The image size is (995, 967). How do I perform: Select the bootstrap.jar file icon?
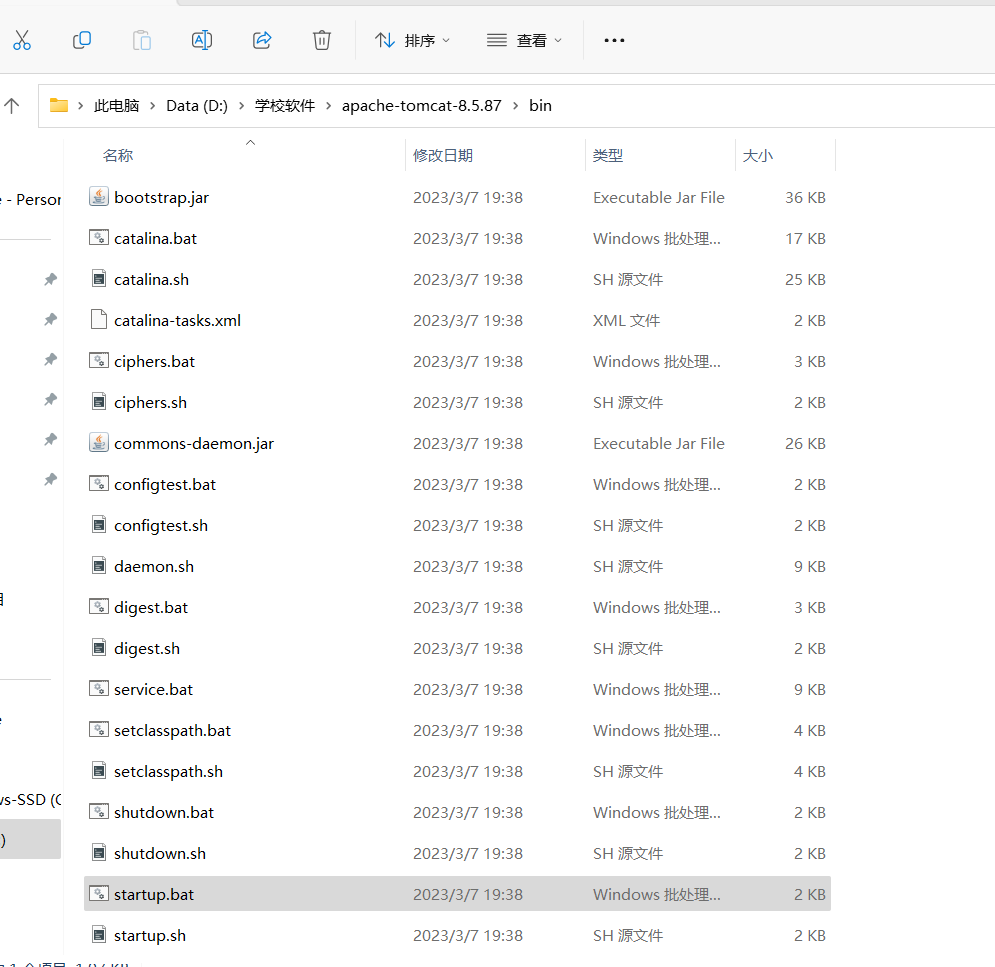[98, 197]
